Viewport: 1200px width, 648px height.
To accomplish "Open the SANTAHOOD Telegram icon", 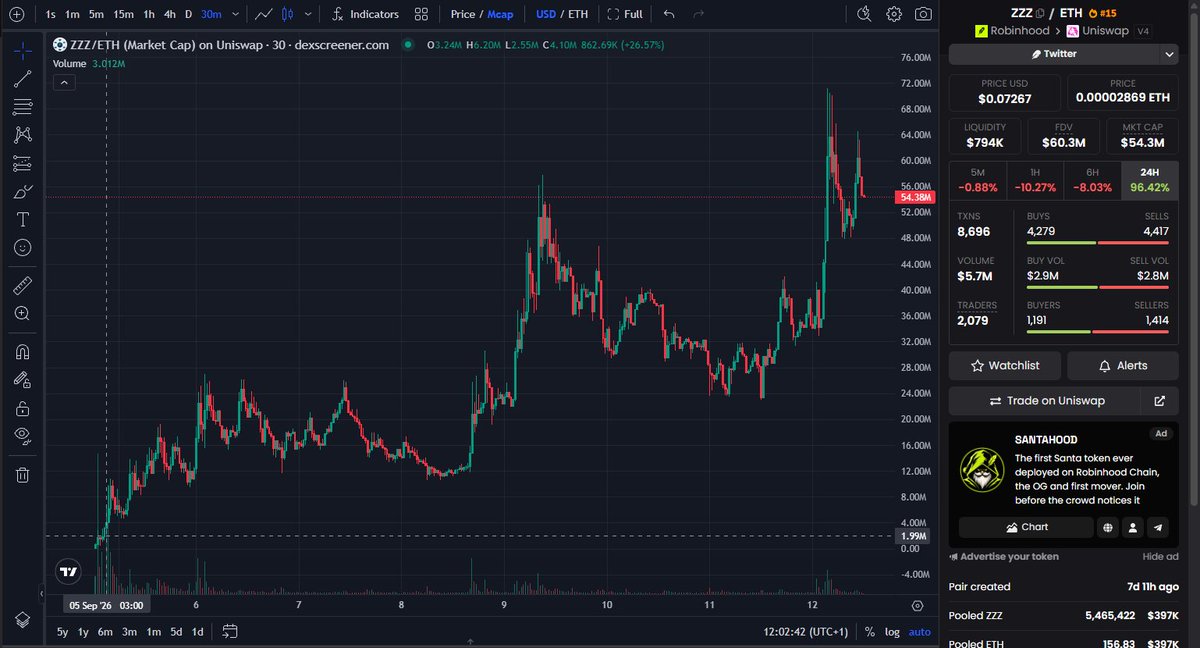I will click(1158, 527).
